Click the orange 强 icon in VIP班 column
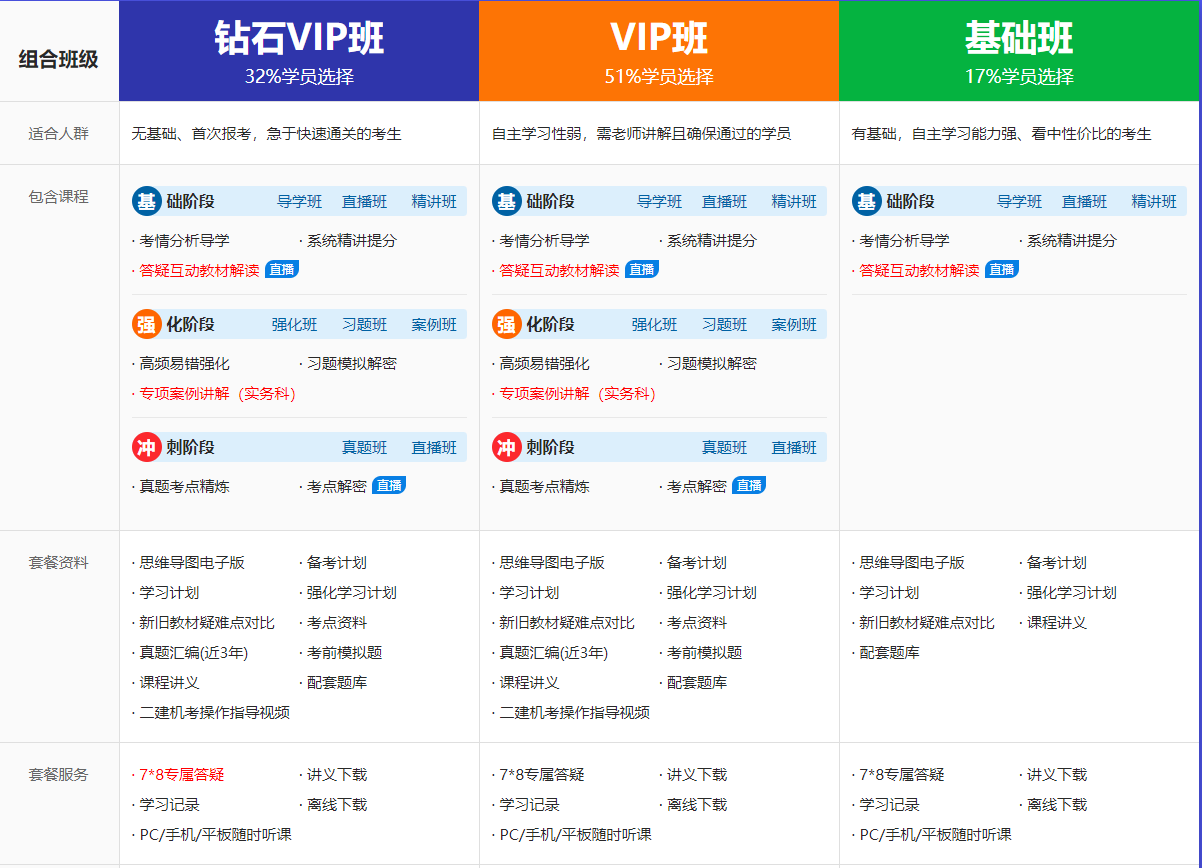The height and width of the screenshot is (868, 1202). (x=506, y=324)
